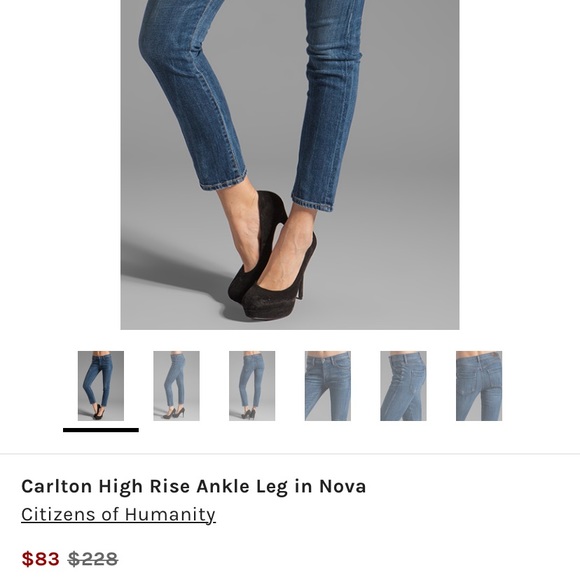Screen dimensions: 580x580
Task: Show the back pockets close-up thumbnail
Action: pos(479,385)
